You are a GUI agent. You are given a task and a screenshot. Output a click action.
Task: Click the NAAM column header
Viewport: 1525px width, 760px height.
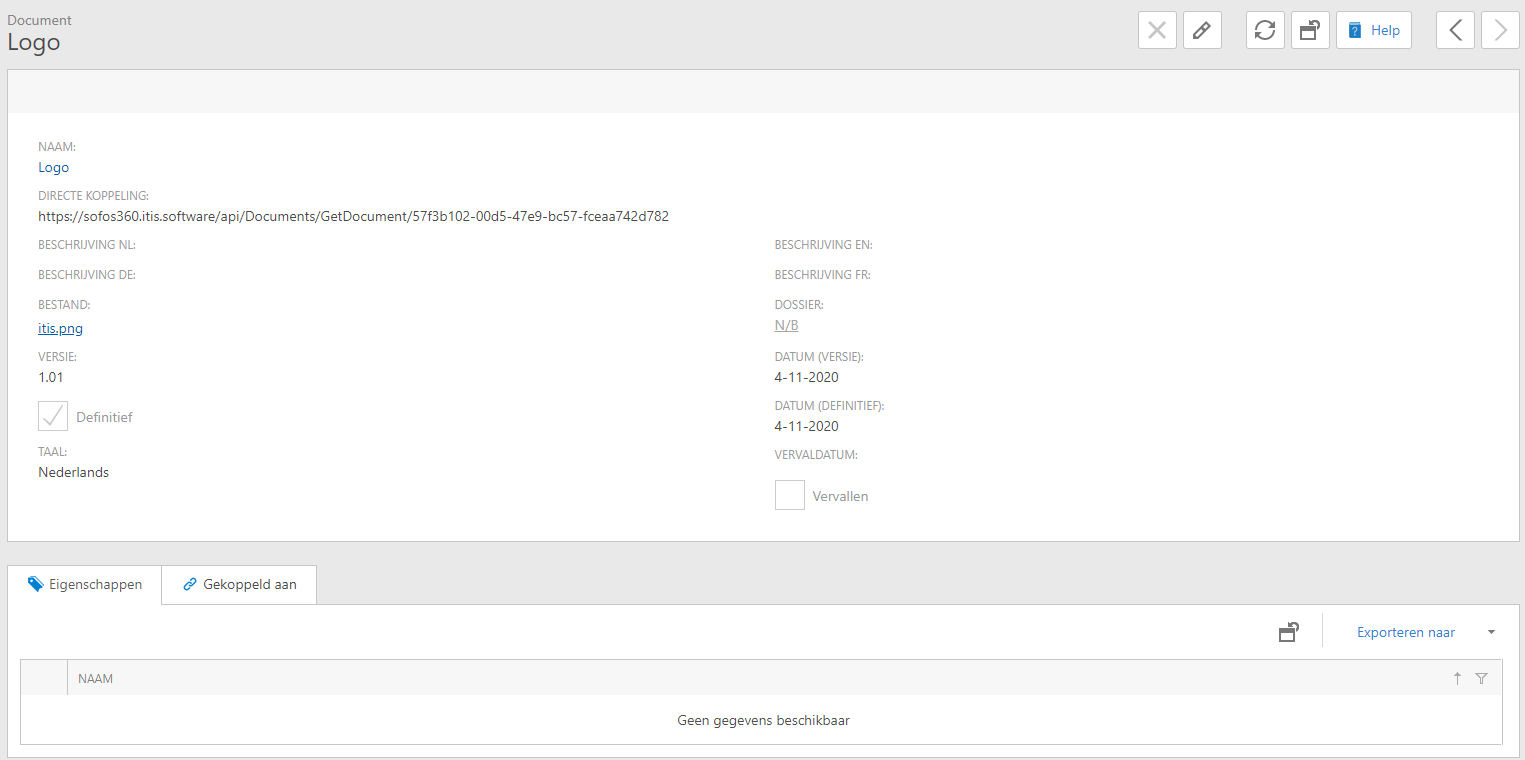pyautogui.click(x=96, y=679)
